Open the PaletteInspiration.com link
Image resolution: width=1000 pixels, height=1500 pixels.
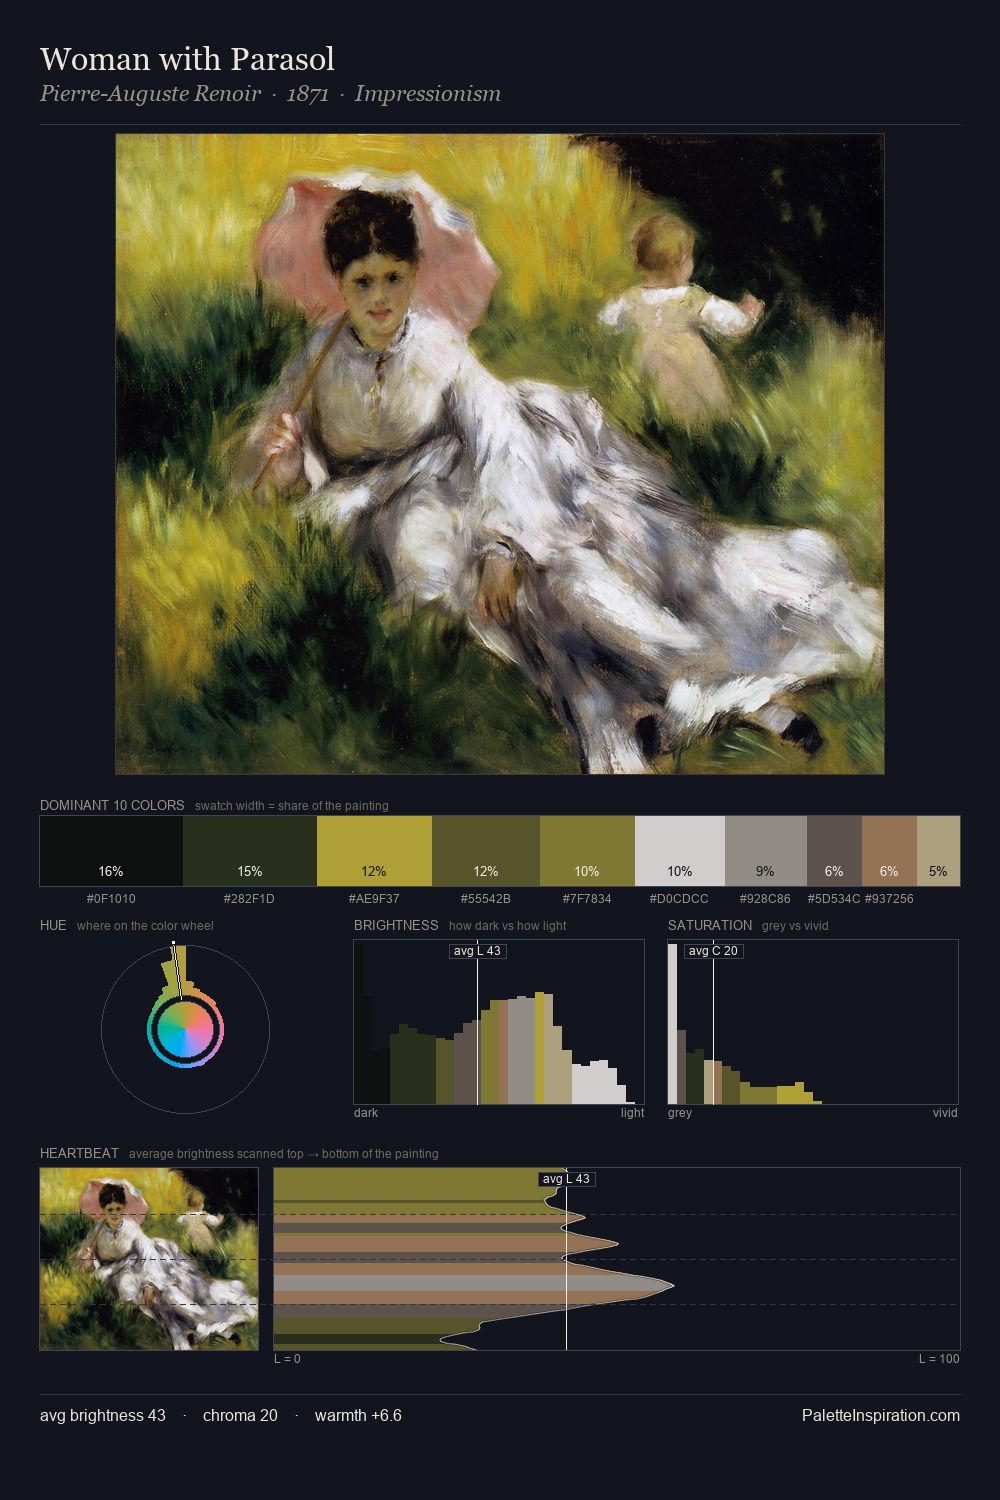(881, 1415)
